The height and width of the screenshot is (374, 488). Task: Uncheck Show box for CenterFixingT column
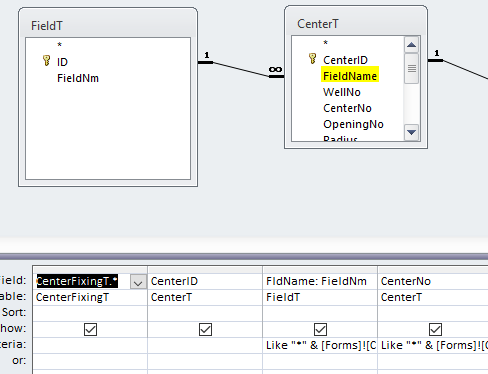(90, 329)
